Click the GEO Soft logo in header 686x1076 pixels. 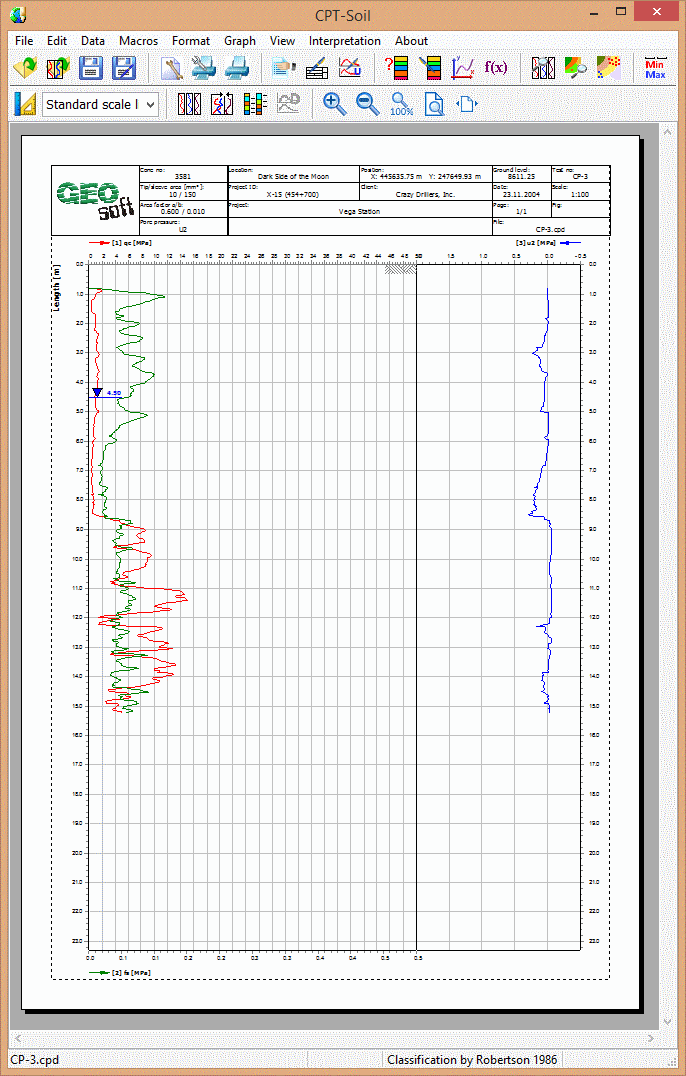coord(95,198)
